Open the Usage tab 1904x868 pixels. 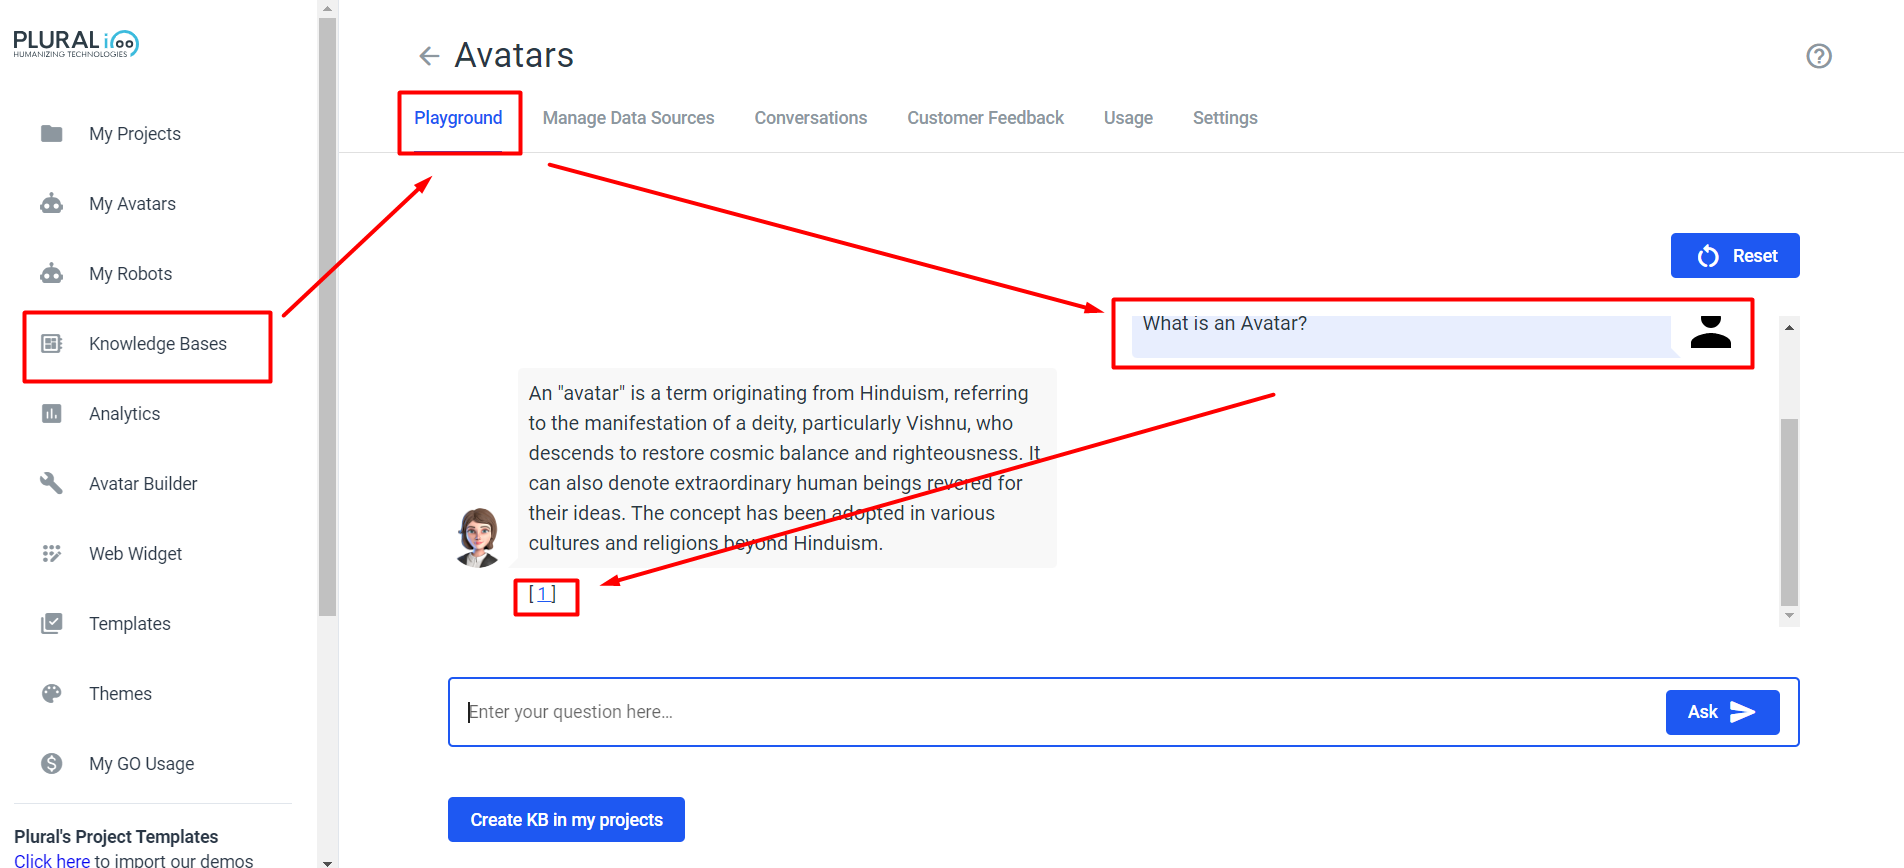pos(1128,118)
